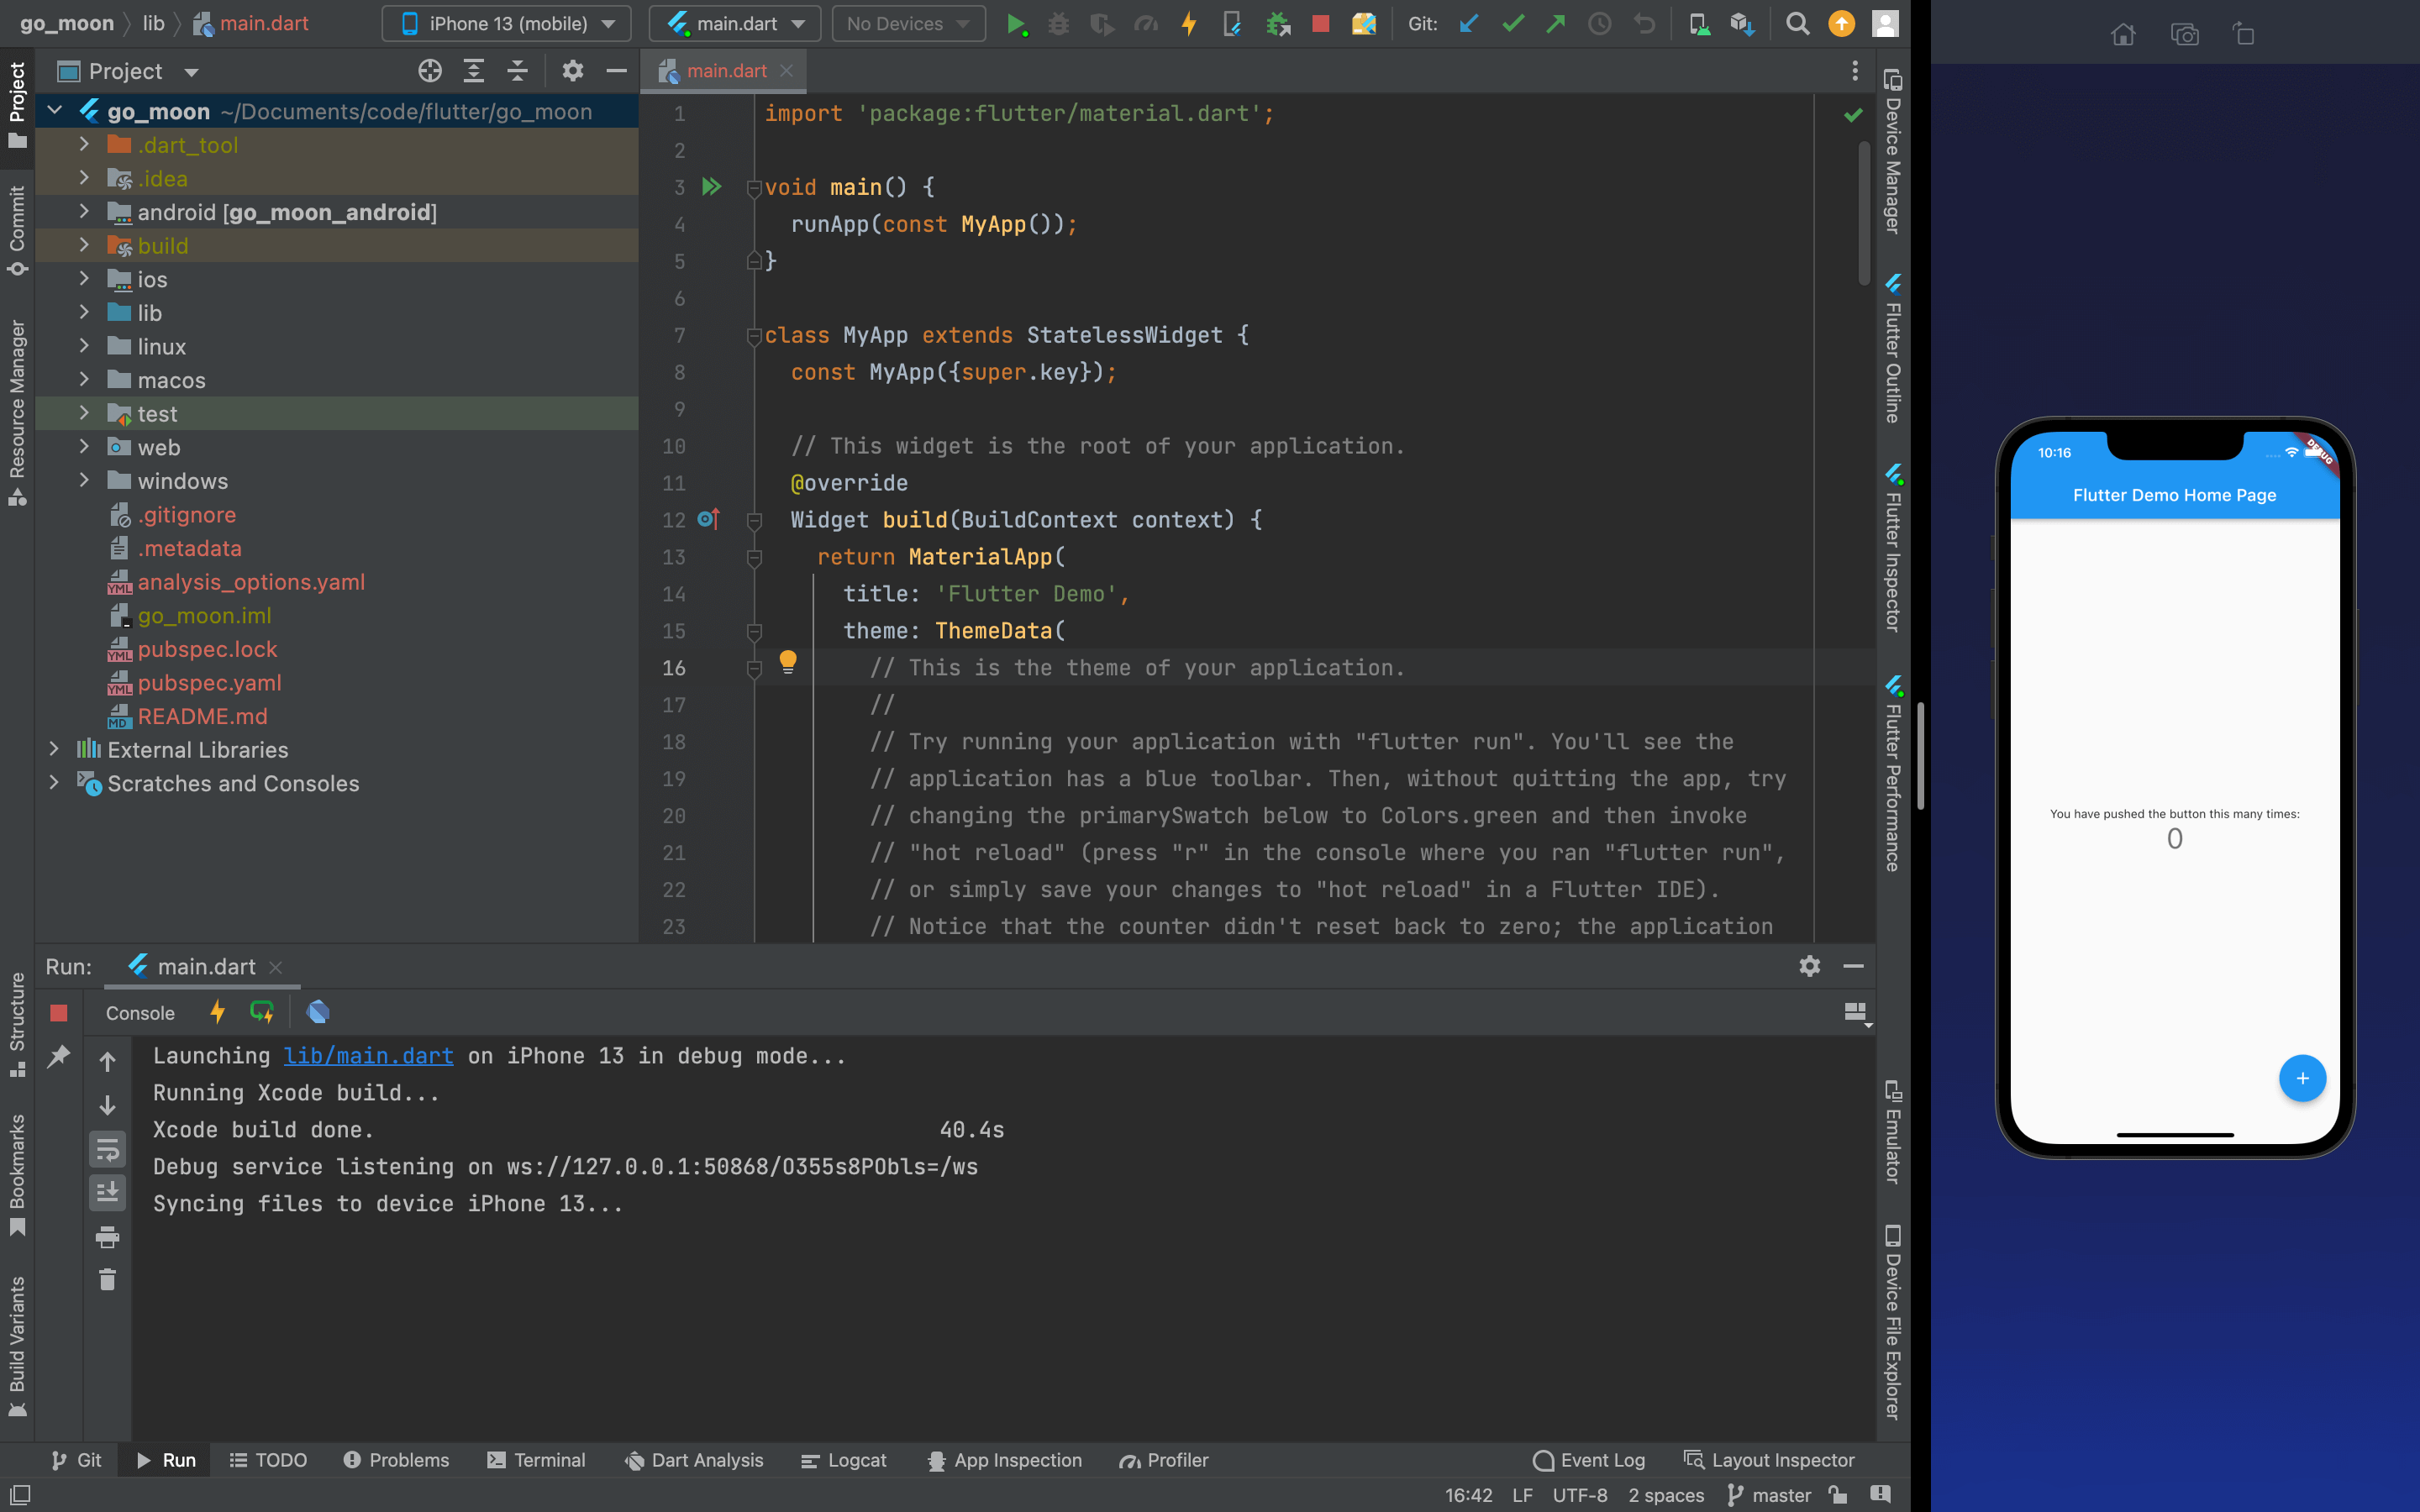The image size is (2420, 1512).
Task: Clear console with the trash icon
Action: pyautogui.click(x=107, y=1280)
